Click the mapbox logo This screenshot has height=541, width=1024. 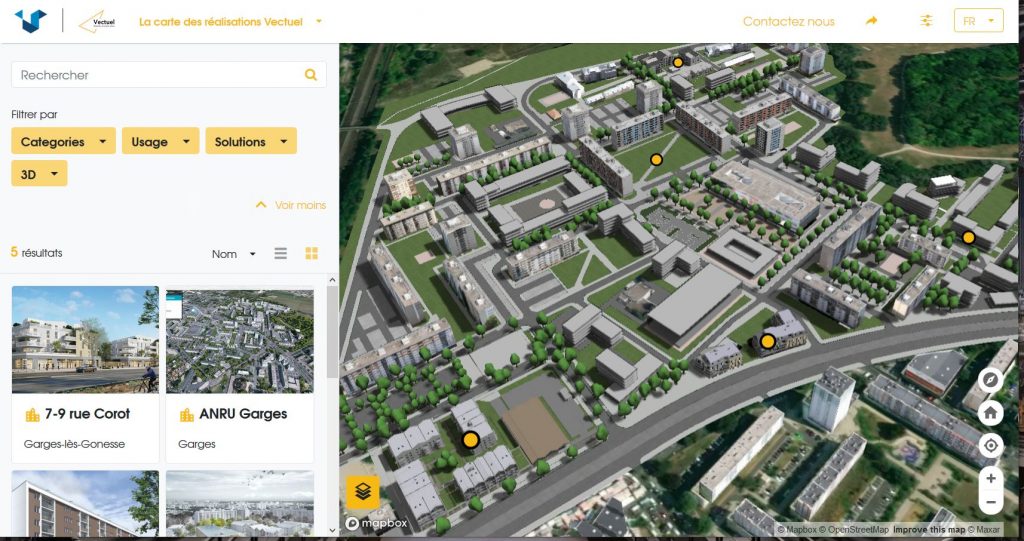(x=377, y=523)
